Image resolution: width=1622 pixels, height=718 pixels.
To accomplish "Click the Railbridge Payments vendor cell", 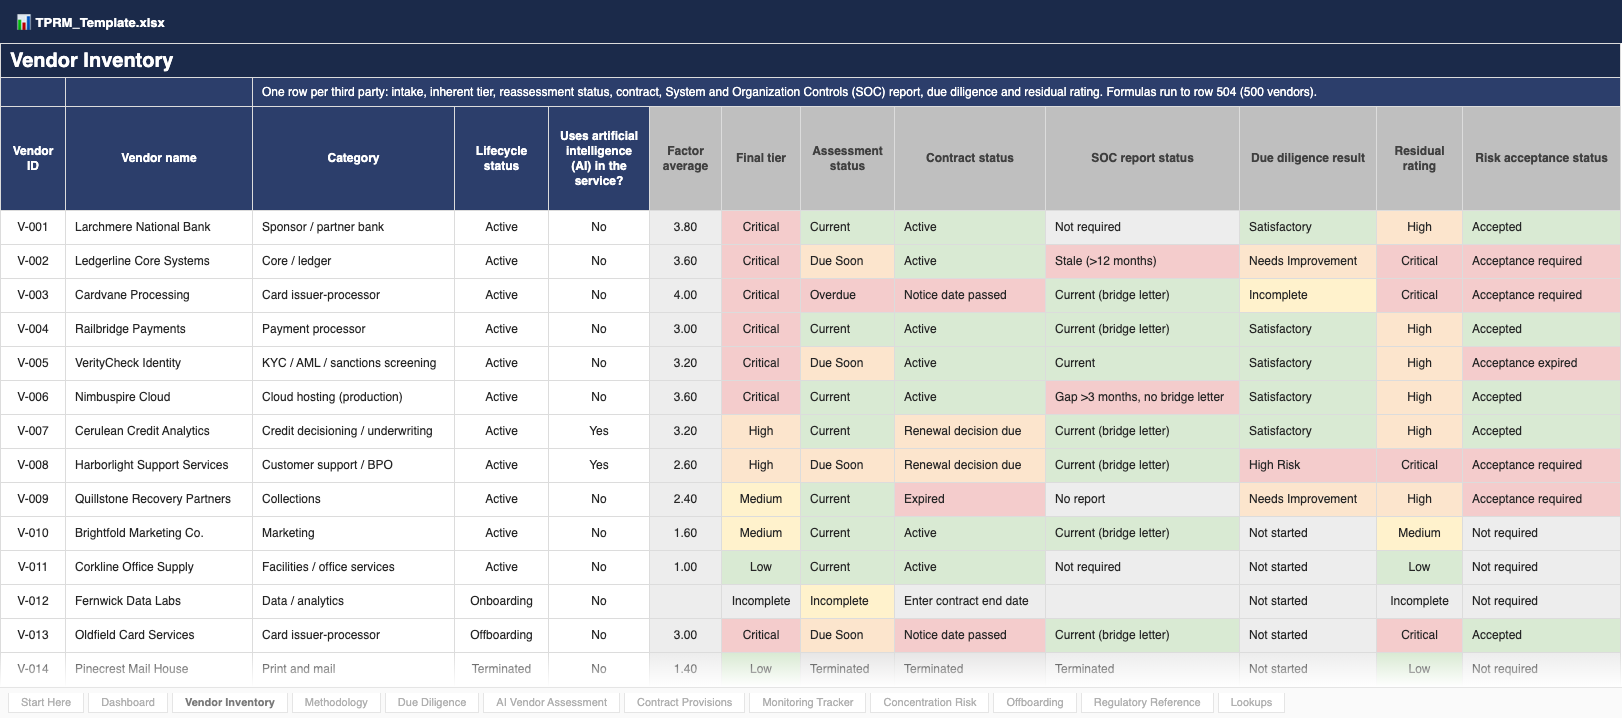I will pyautogui.click(x=159, y=329).
